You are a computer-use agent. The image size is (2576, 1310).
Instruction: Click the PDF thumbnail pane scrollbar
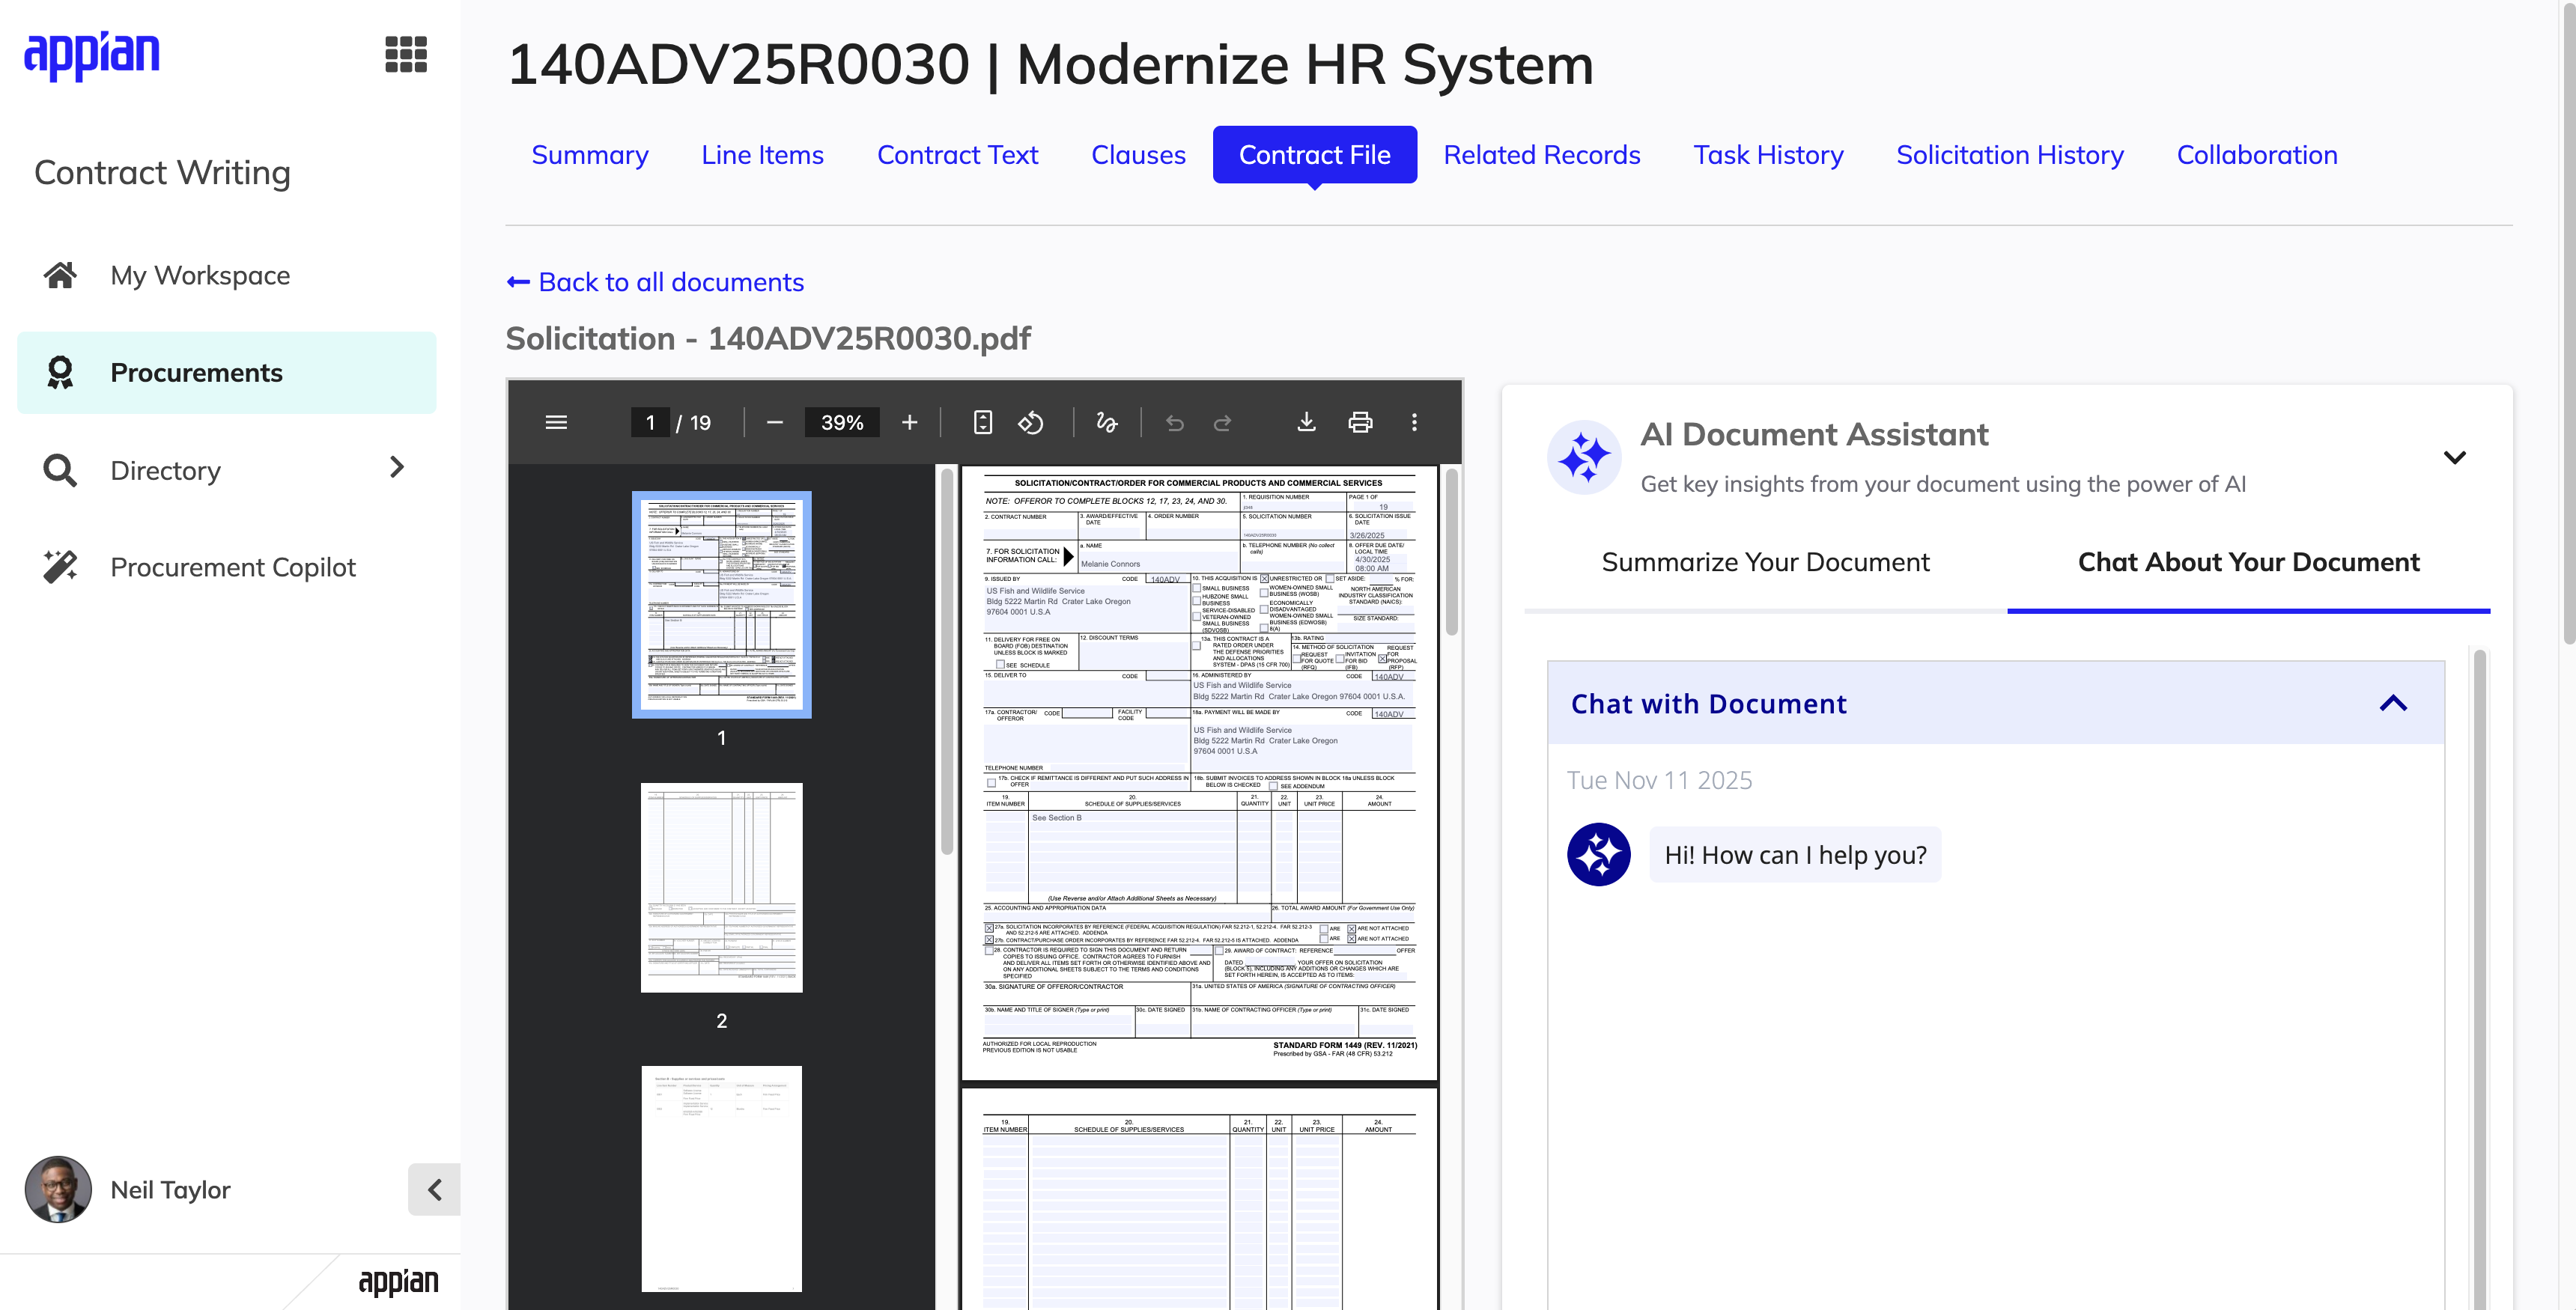[x=946, y=660]
